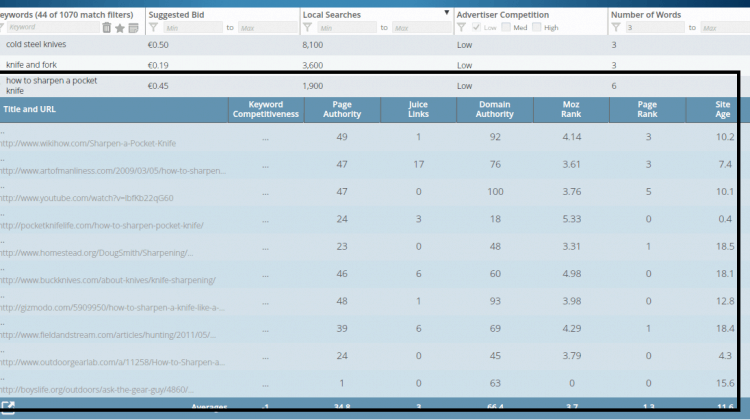
Task: Sort by Page Rank column
Action: (647, 109)
